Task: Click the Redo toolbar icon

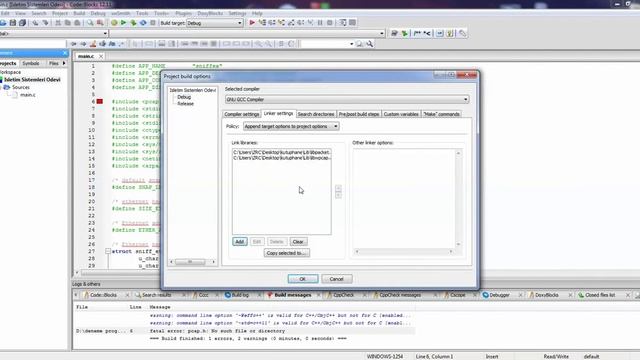Action: [45, 23]
